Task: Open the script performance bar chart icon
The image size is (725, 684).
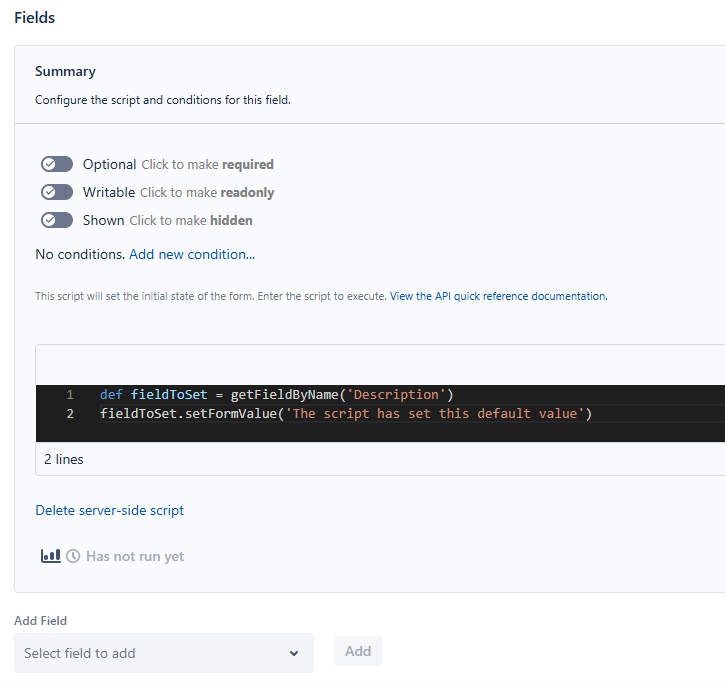Action: (x=50, y=555)
